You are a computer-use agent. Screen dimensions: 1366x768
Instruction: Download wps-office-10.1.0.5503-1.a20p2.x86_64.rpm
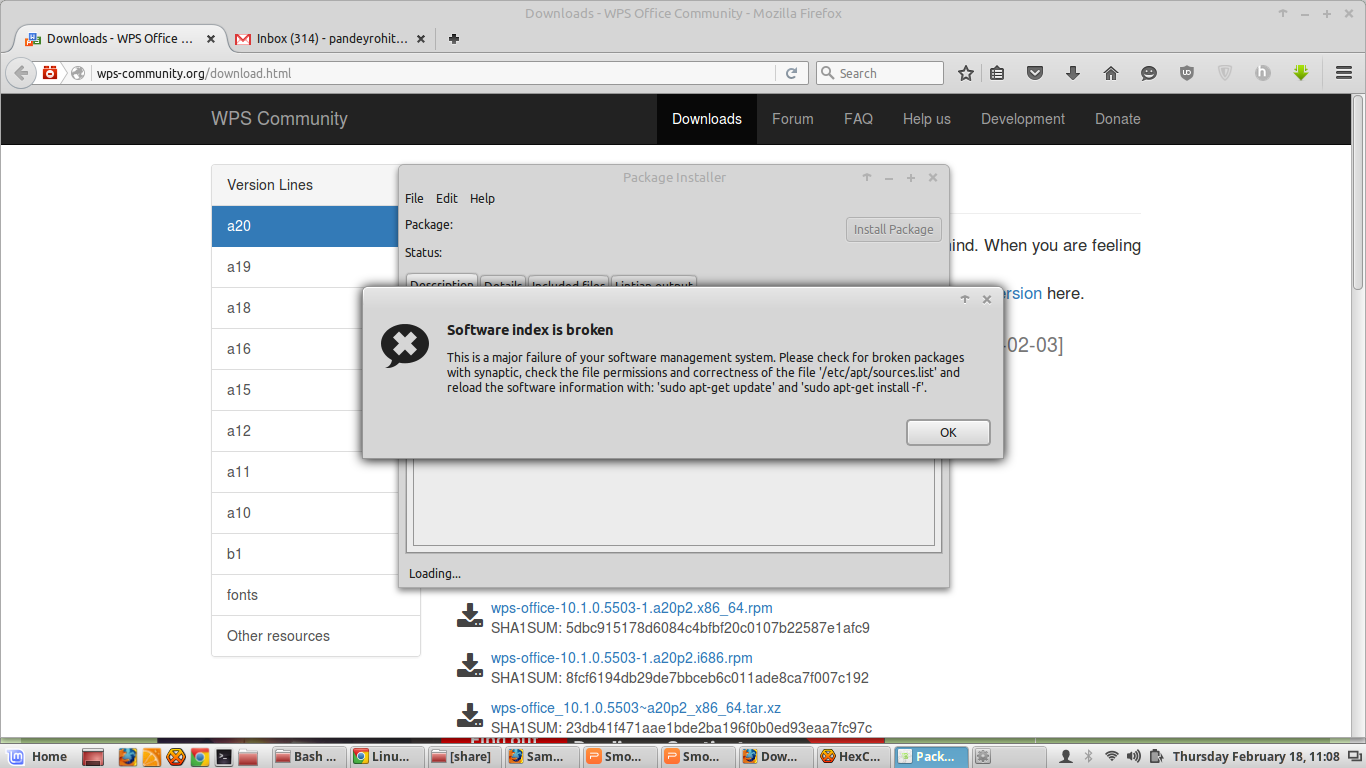tap(631, 608)
